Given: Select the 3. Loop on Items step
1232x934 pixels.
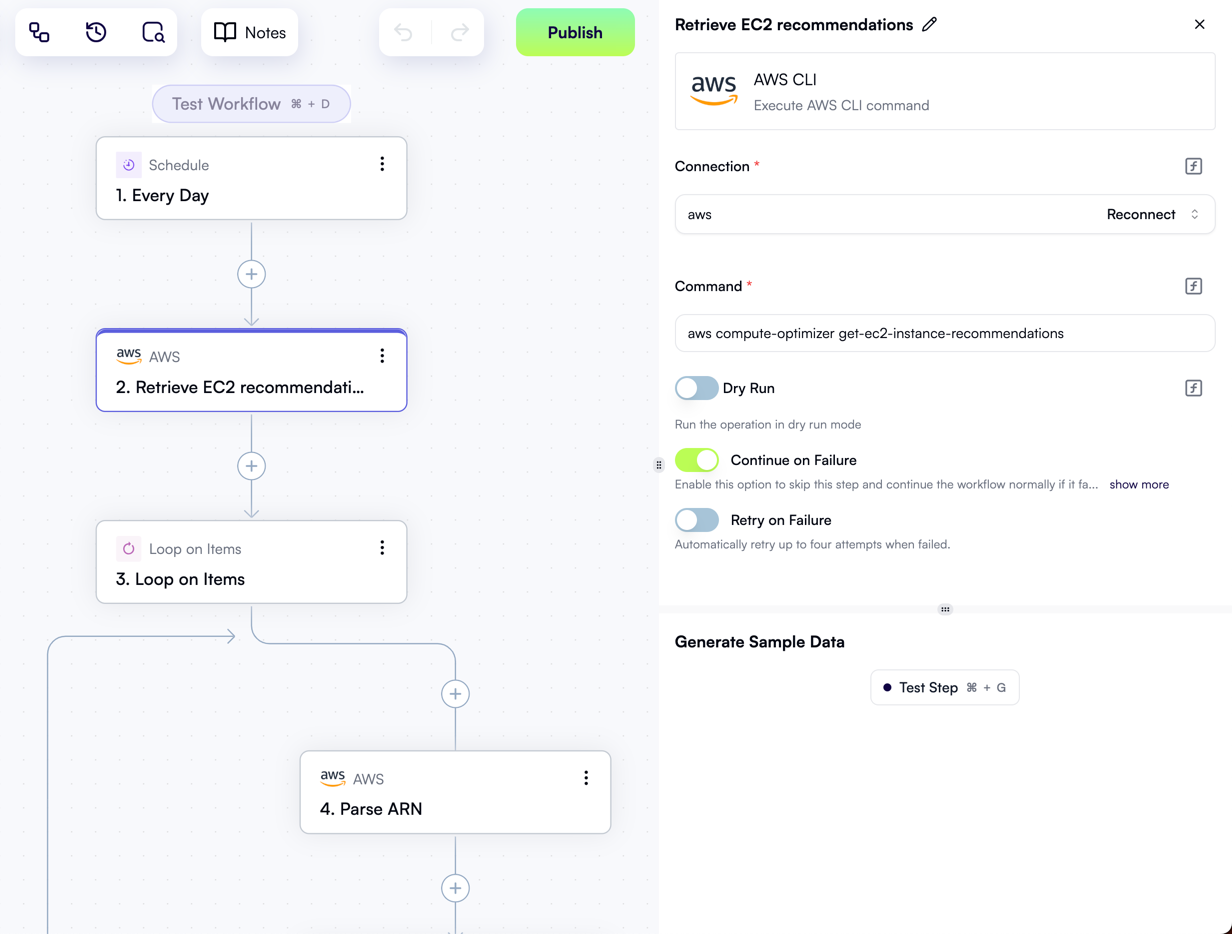Looking at the screenshot, I should [x=251, y=562].
